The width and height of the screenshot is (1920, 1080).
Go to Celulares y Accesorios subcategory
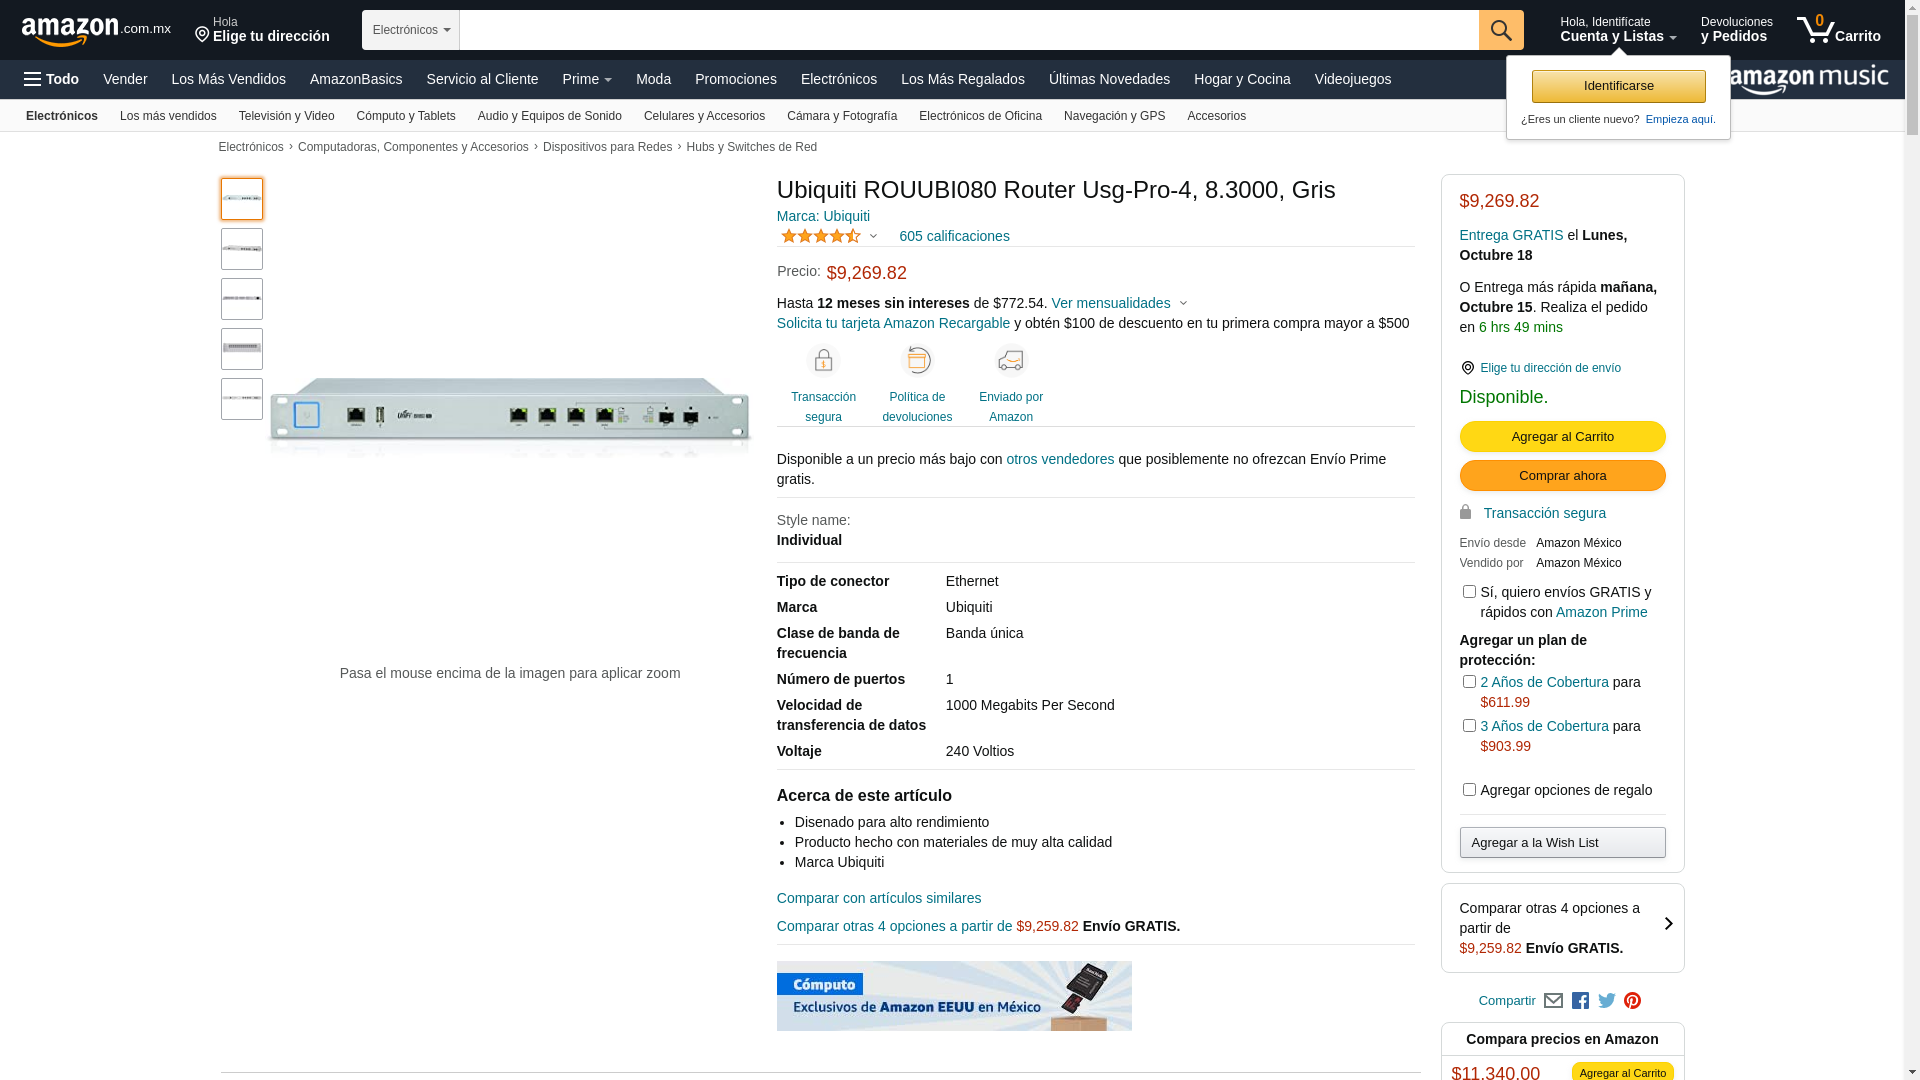[x=704, y=116]
